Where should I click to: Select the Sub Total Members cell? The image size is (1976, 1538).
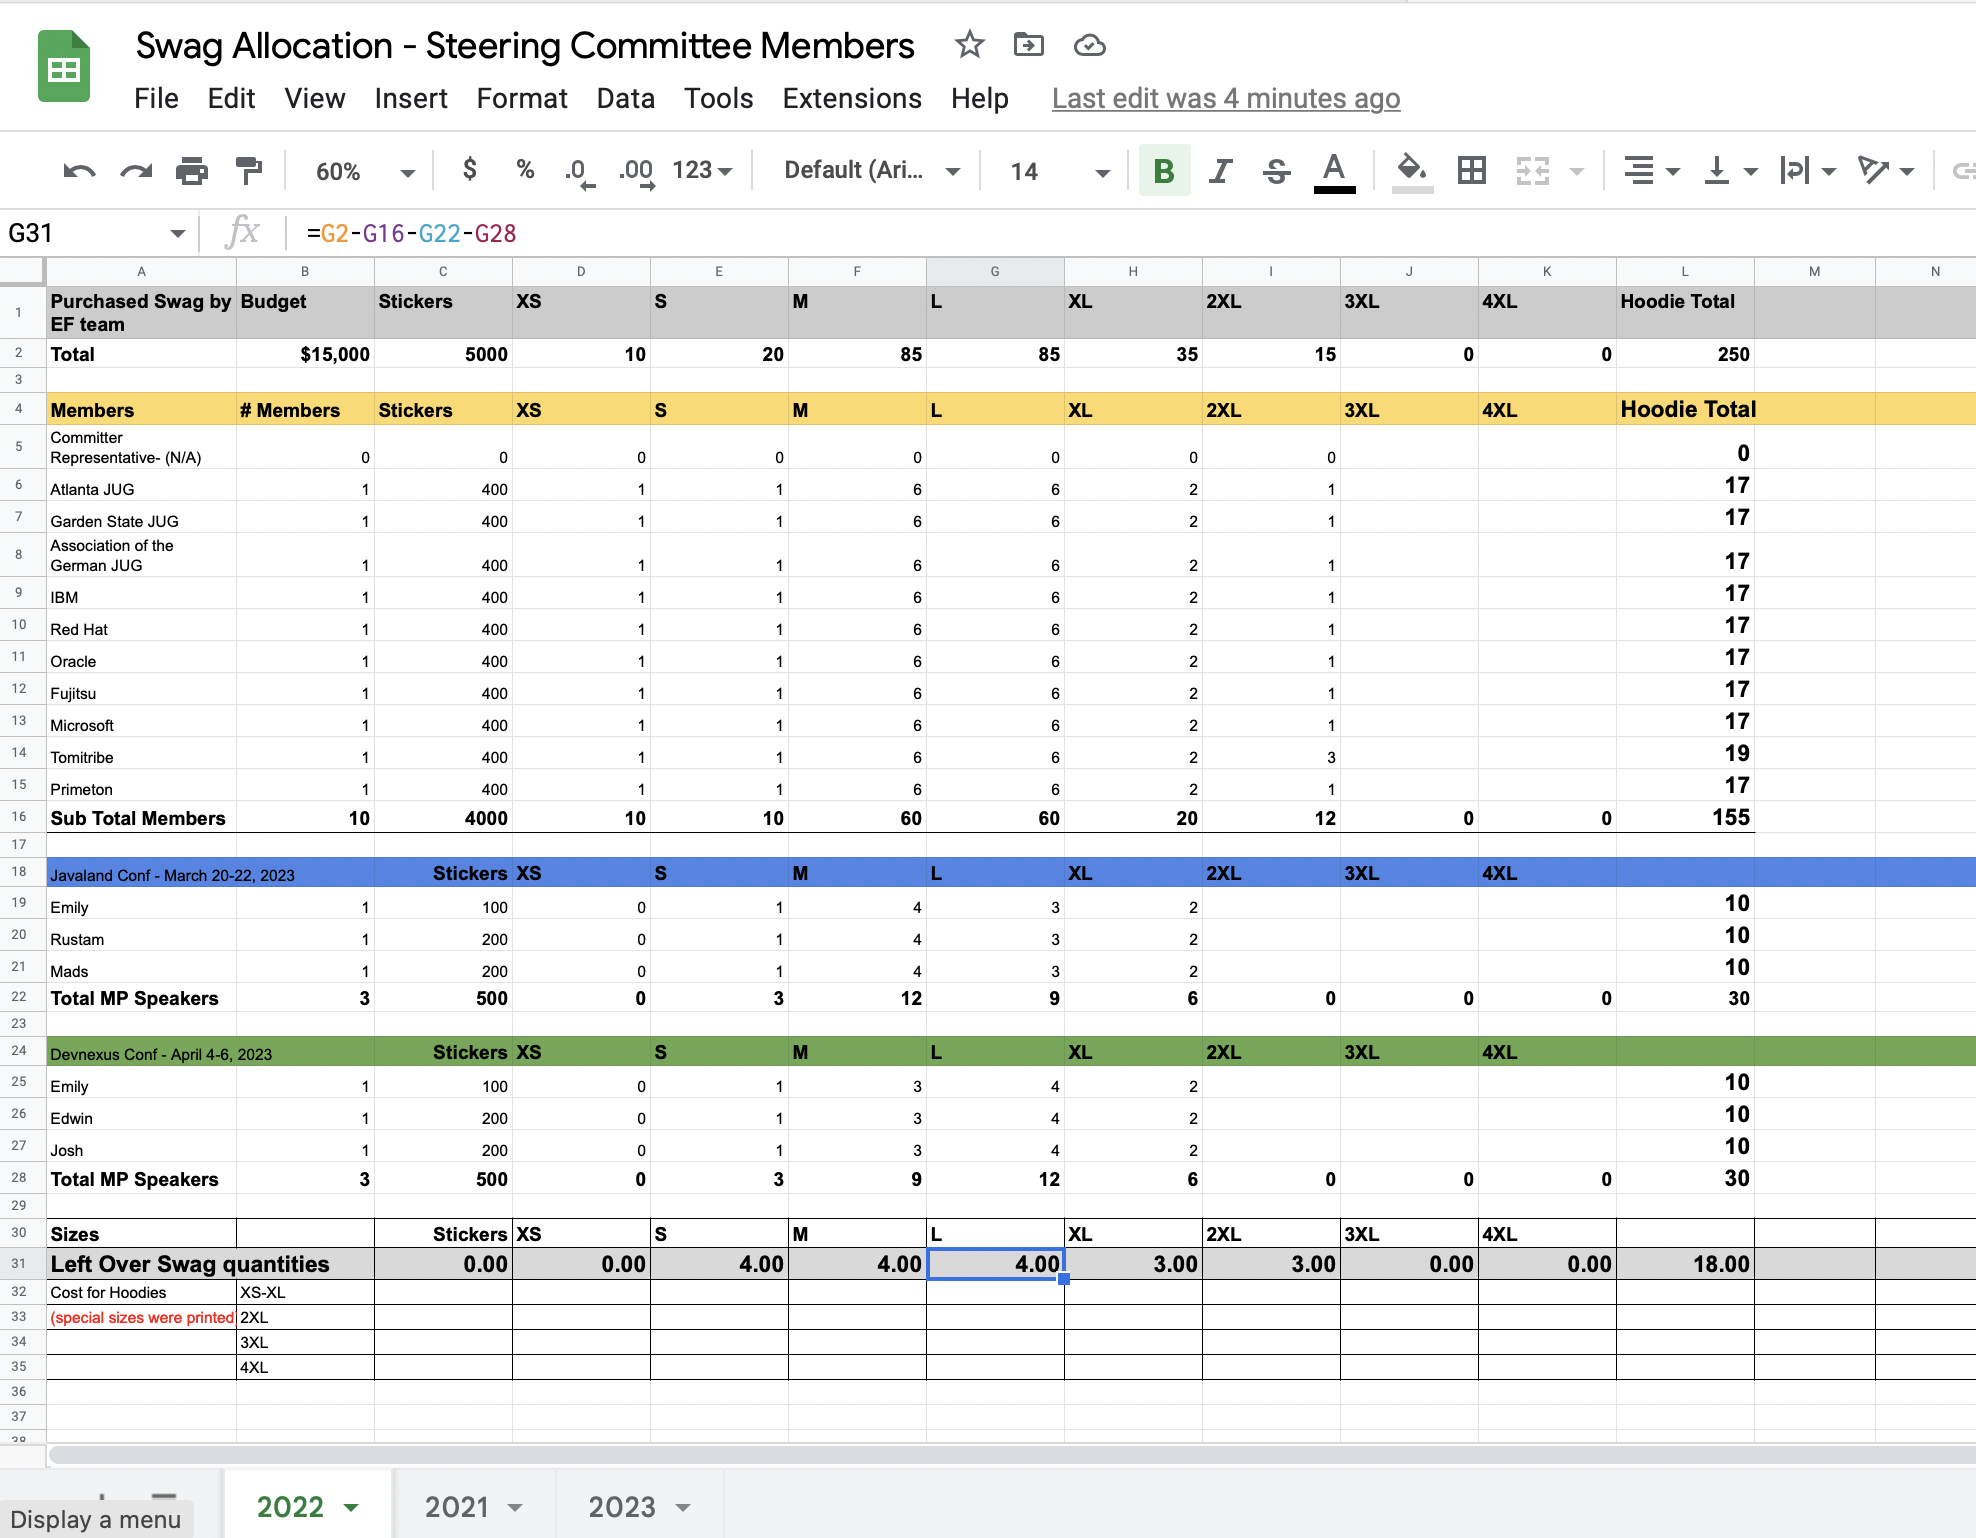click(141, 817)
